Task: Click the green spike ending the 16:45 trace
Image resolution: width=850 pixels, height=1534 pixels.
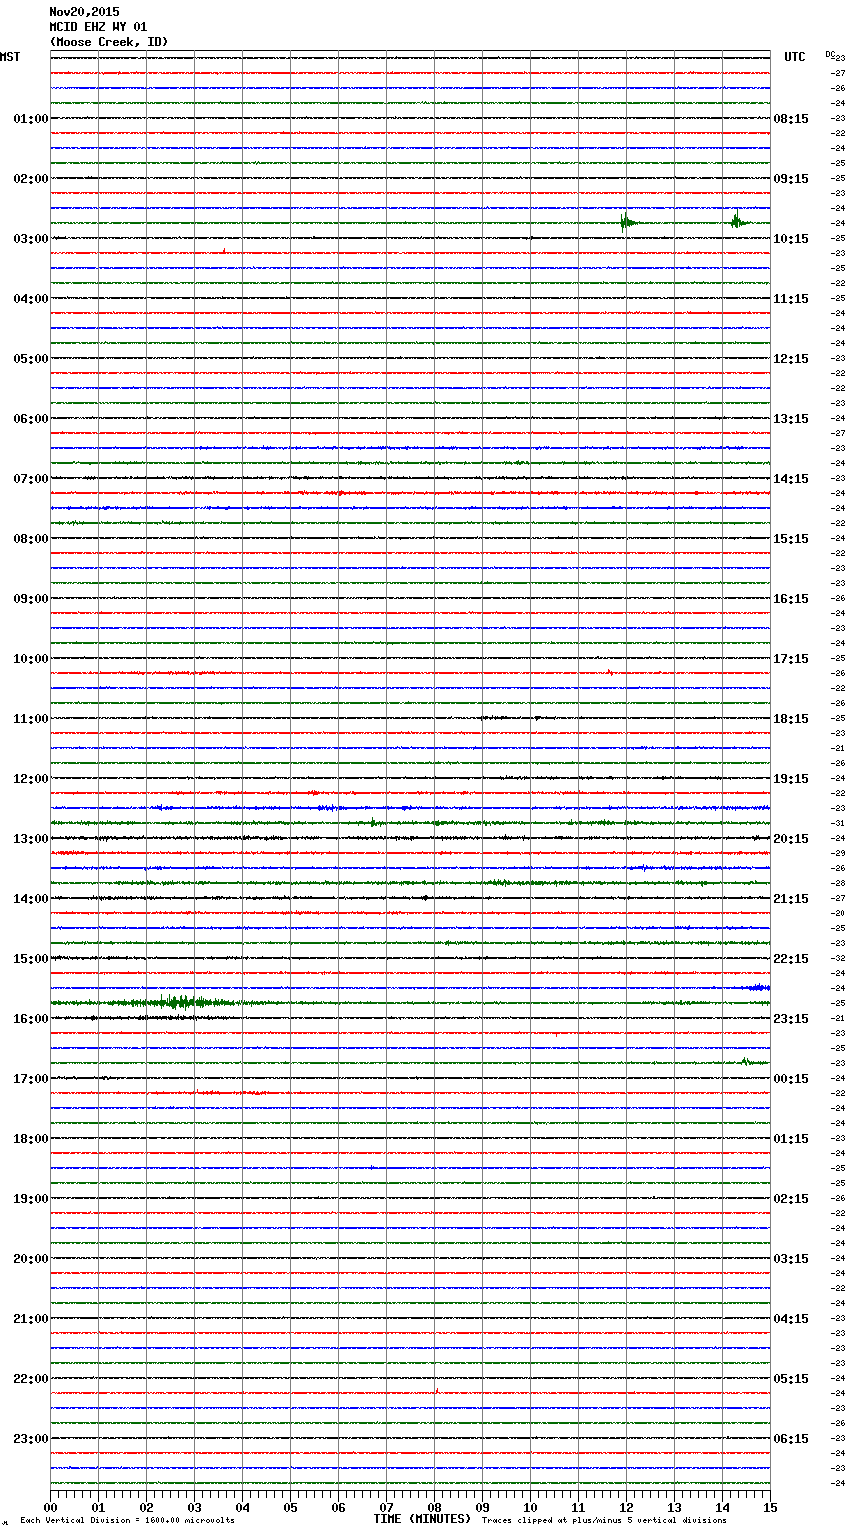Action: click(745, 1062)
